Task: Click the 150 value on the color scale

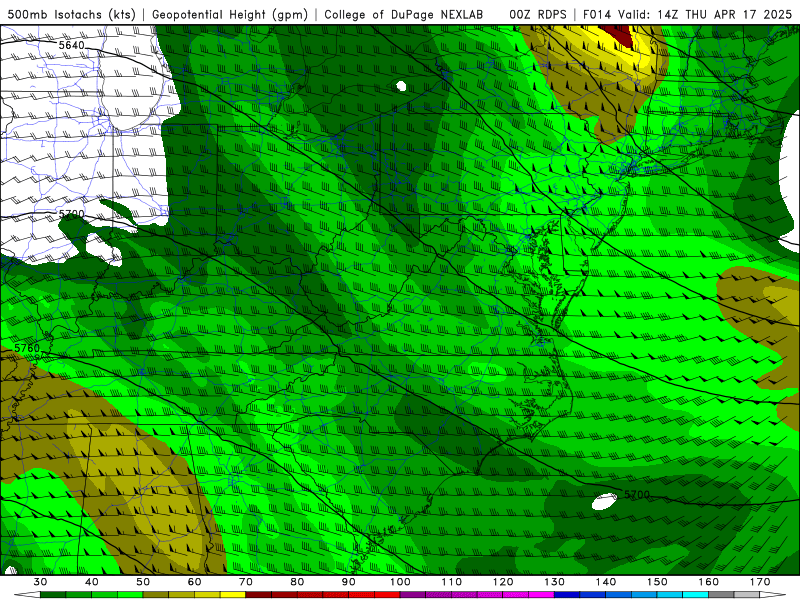Action: coord(657,582)
